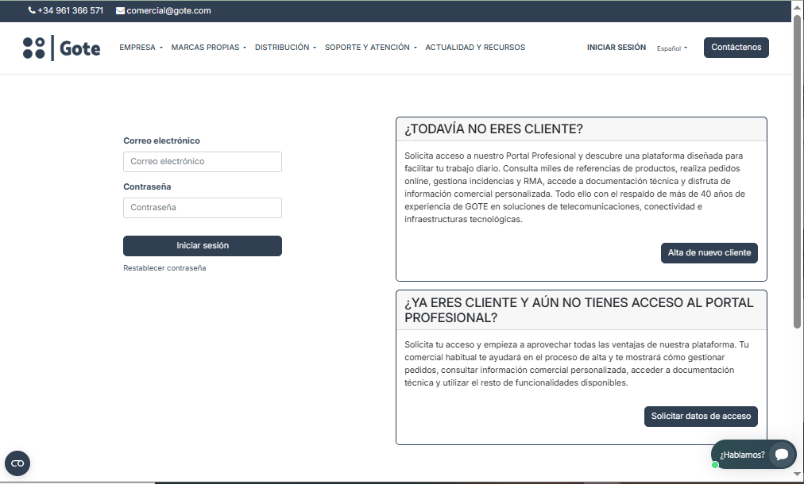The height and width of the screenshot is (484, 804).
Task: Click the page vertical scrollbar
Action: [x=797, y=172]
